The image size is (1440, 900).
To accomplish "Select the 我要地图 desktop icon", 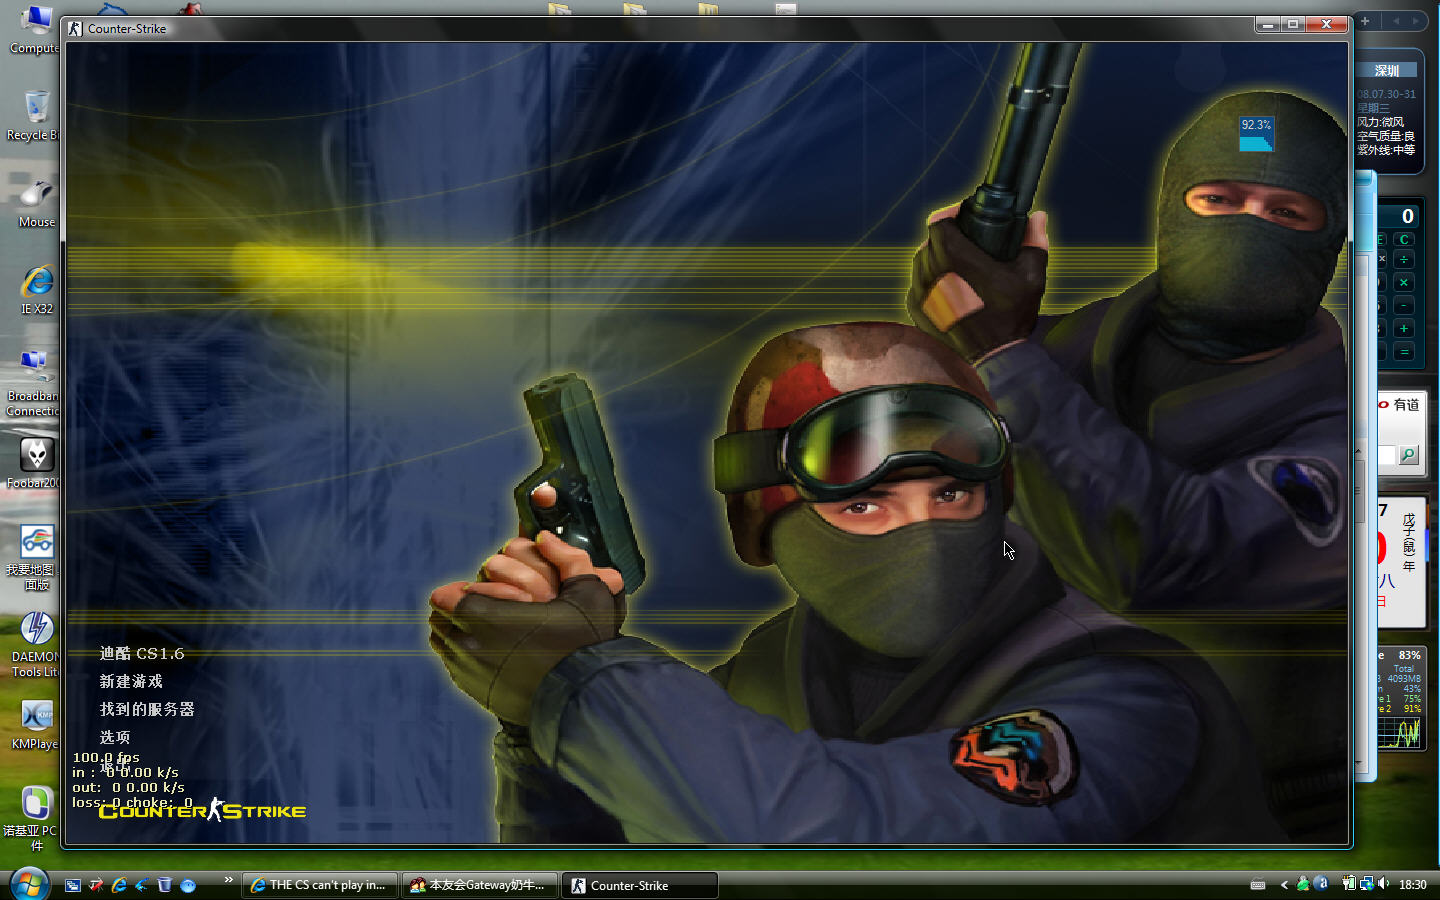I will pyautogui.click(x=33, y=558).
